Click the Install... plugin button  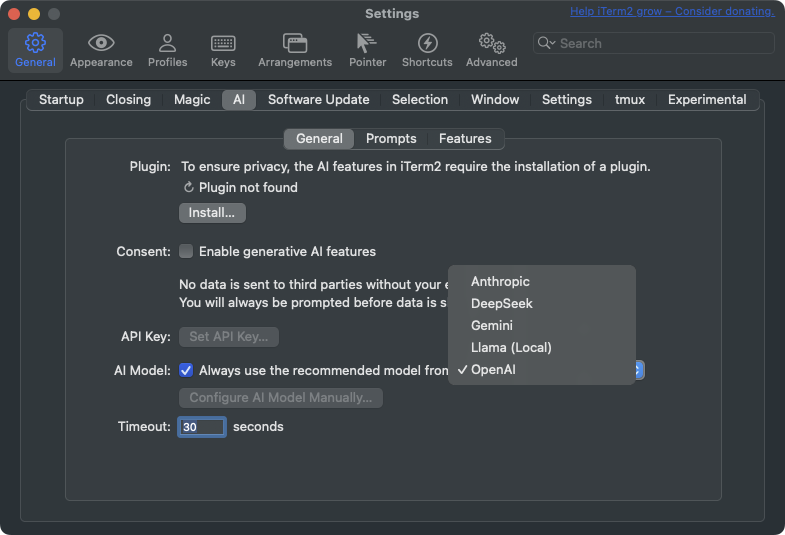pos(212,213)
